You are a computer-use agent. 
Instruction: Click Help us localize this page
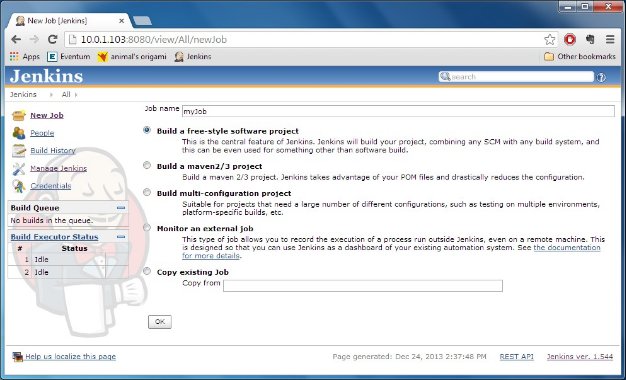(x=71, y=356)
